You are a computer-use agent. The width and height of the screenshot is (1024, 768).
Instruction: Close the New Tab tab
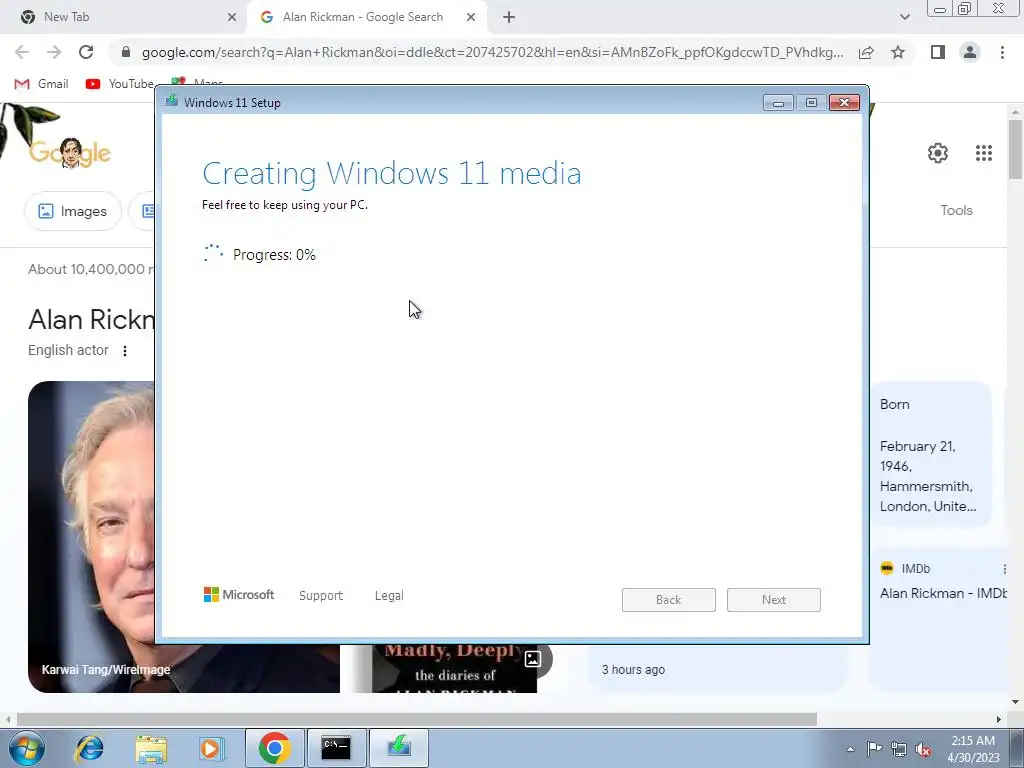coord(232,17)
